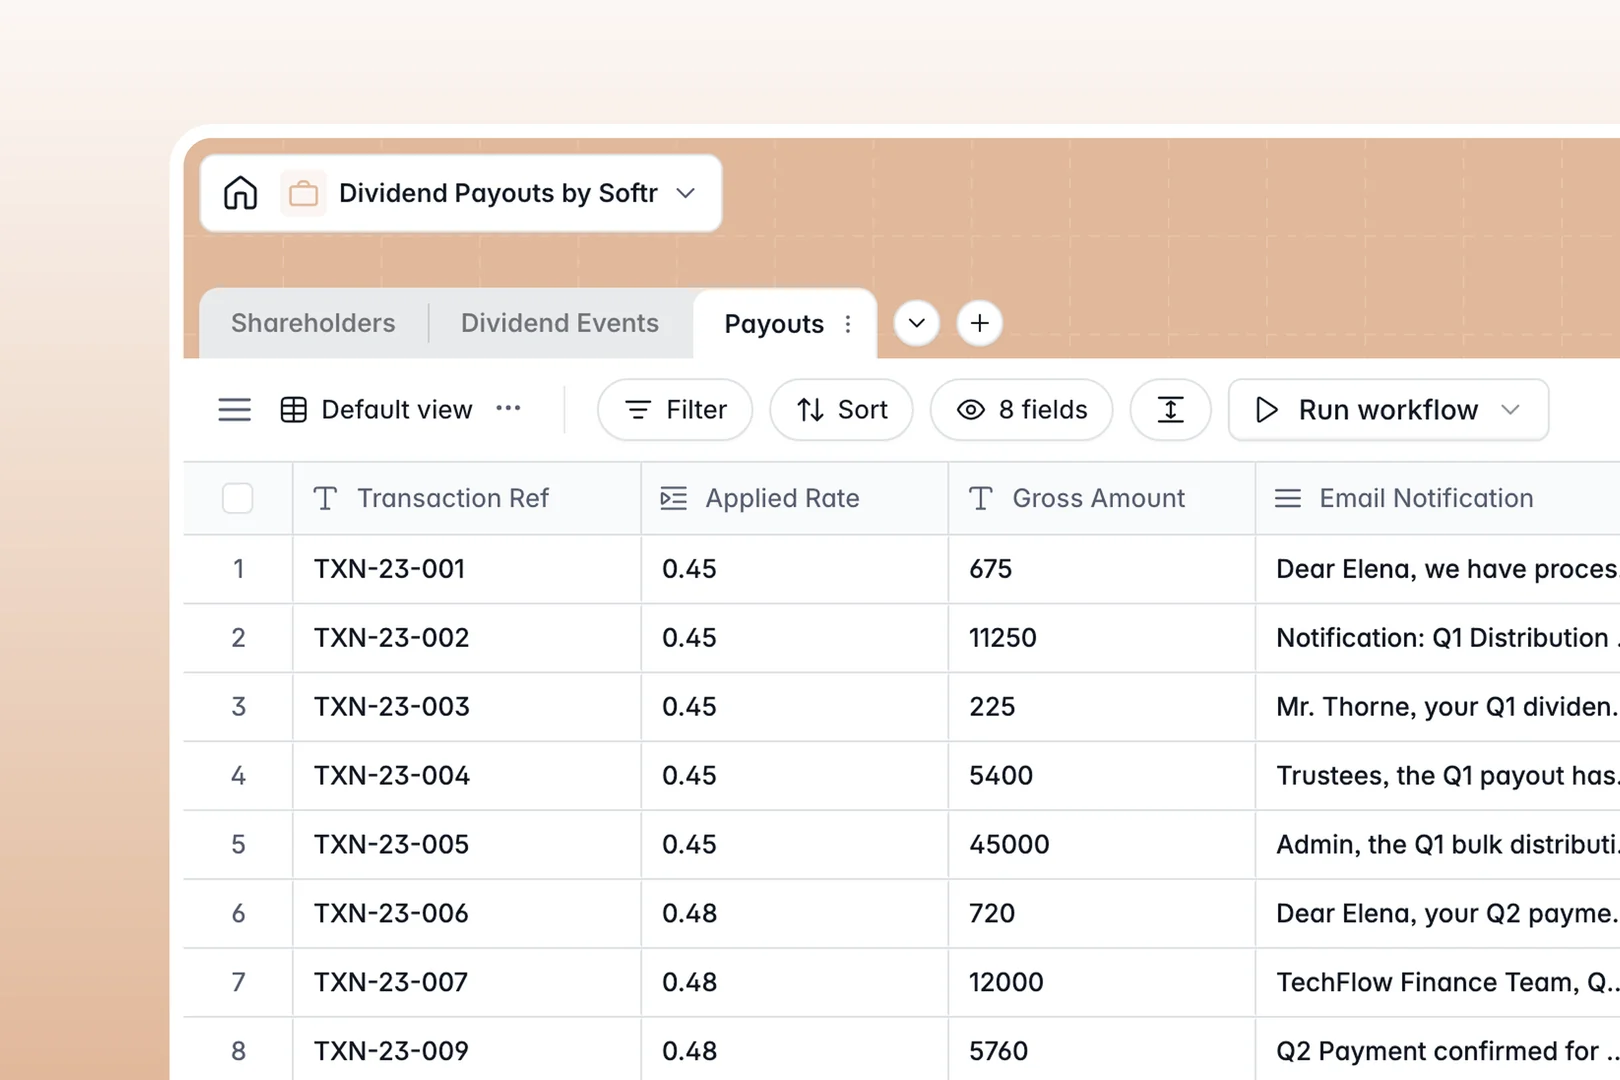
Task: Click Run workflow play button
Action: (x=1266, y=410)
